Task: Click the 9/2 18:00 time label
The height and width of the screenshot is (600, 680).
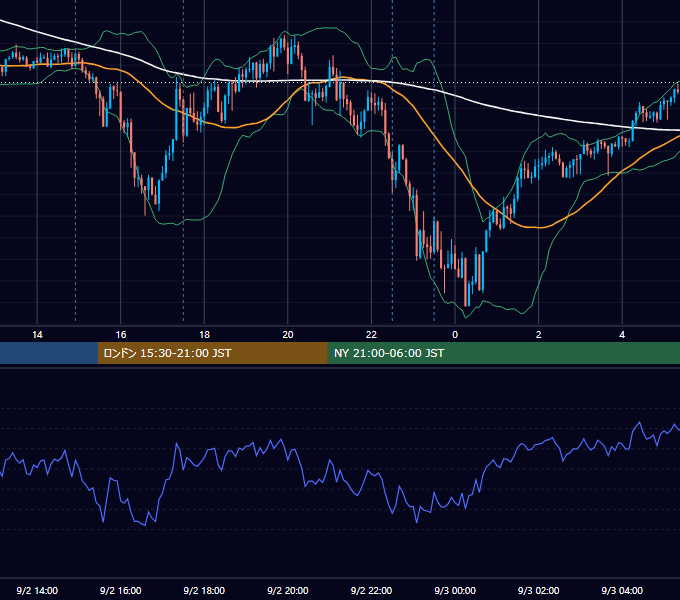Action: coord(204,590)
